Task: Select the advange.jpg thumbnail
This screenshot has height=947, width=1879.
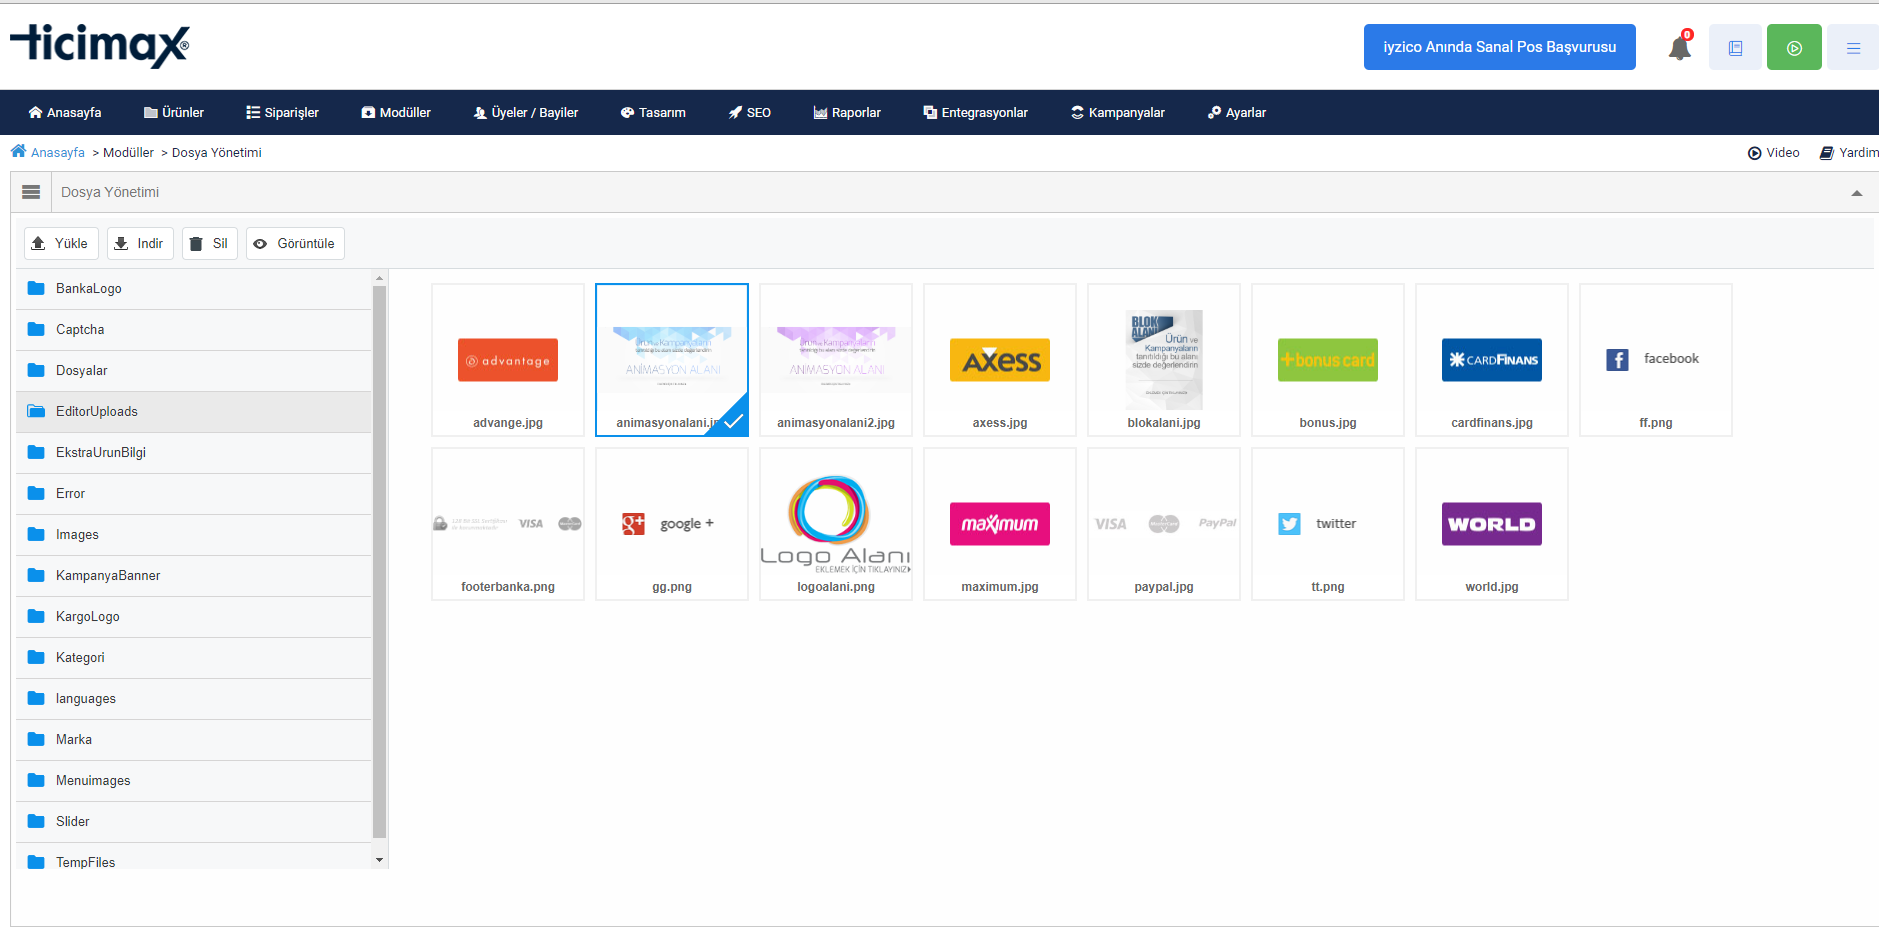Action: 508,360
